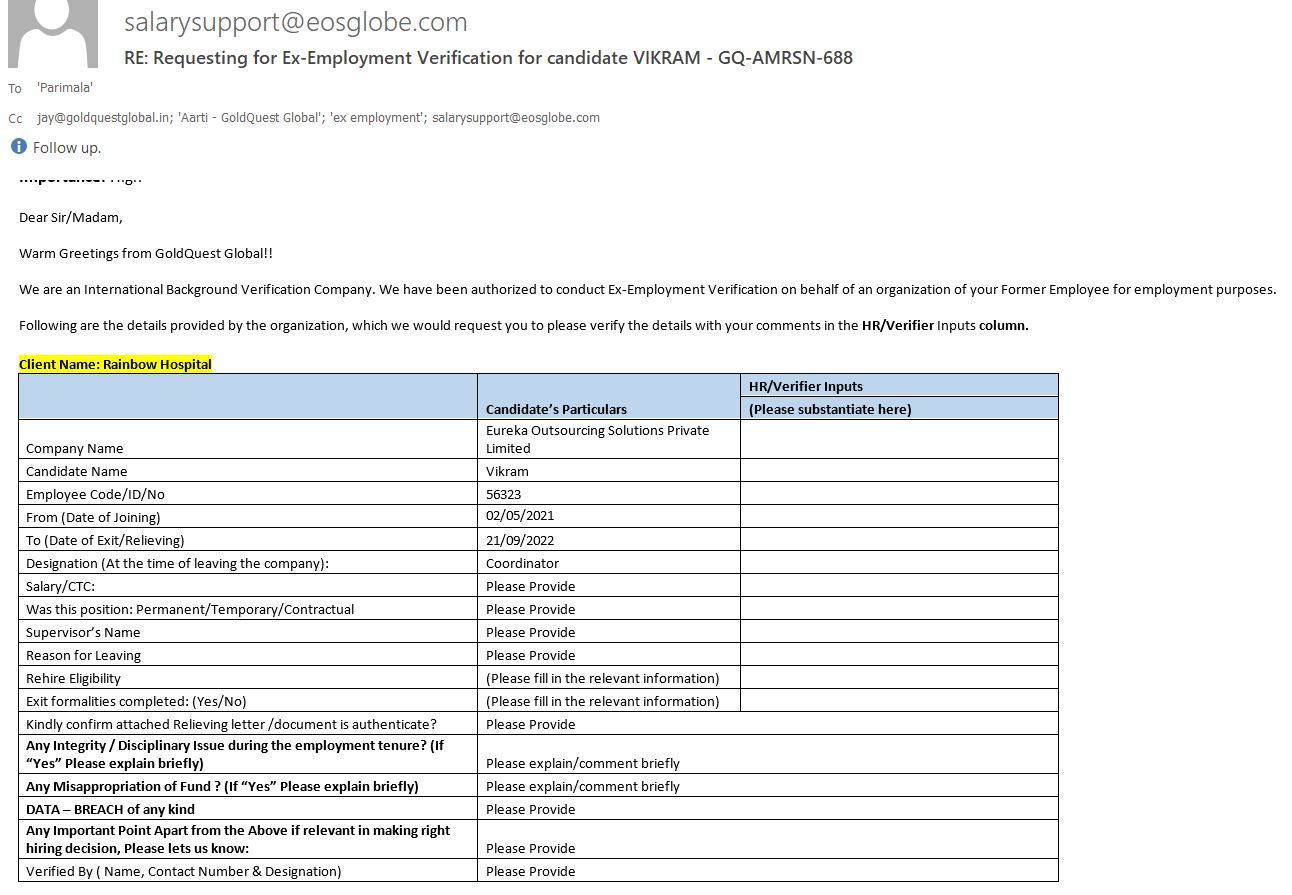1292x895 pixels.
Task: Click the Follow up flag text
Action: click(x=67, y=148)
